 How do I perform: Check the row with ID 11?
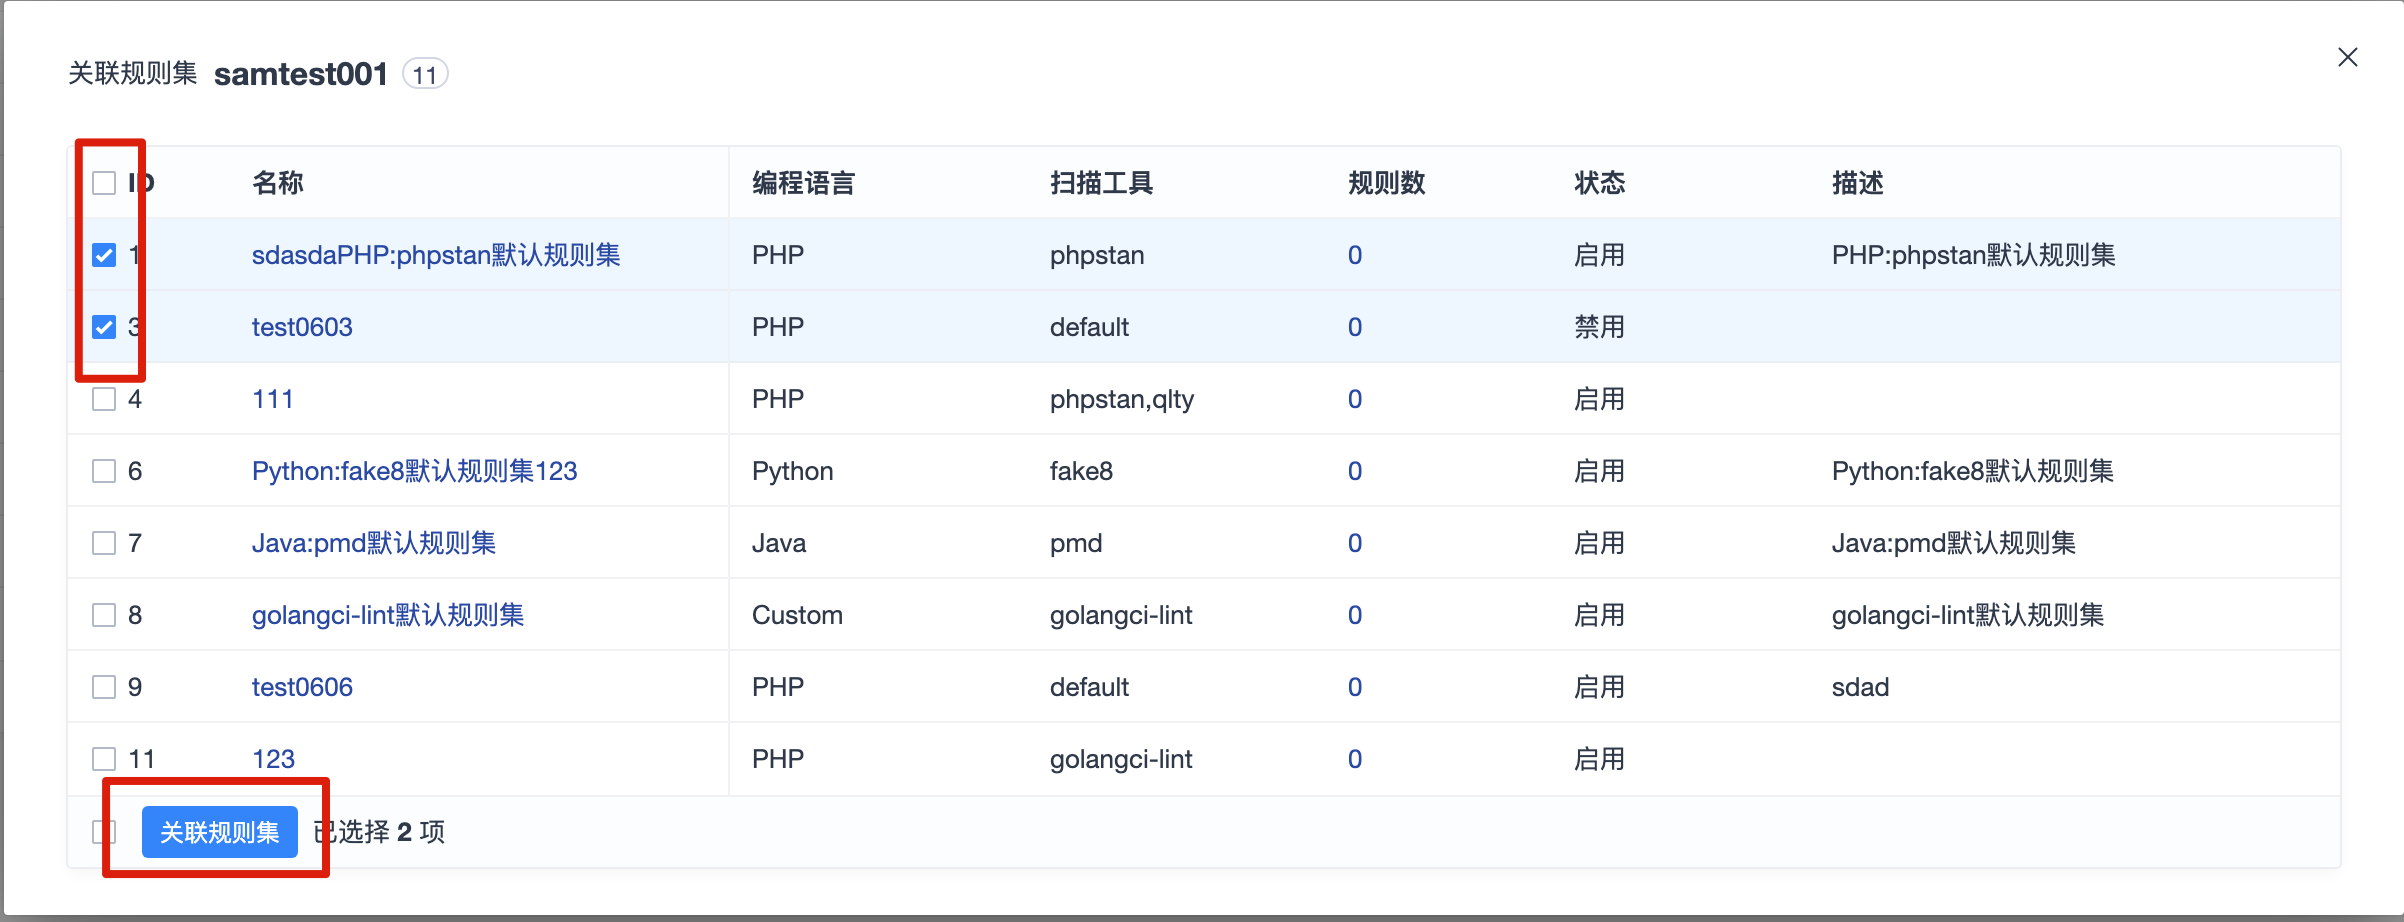(x=104, y=759)
